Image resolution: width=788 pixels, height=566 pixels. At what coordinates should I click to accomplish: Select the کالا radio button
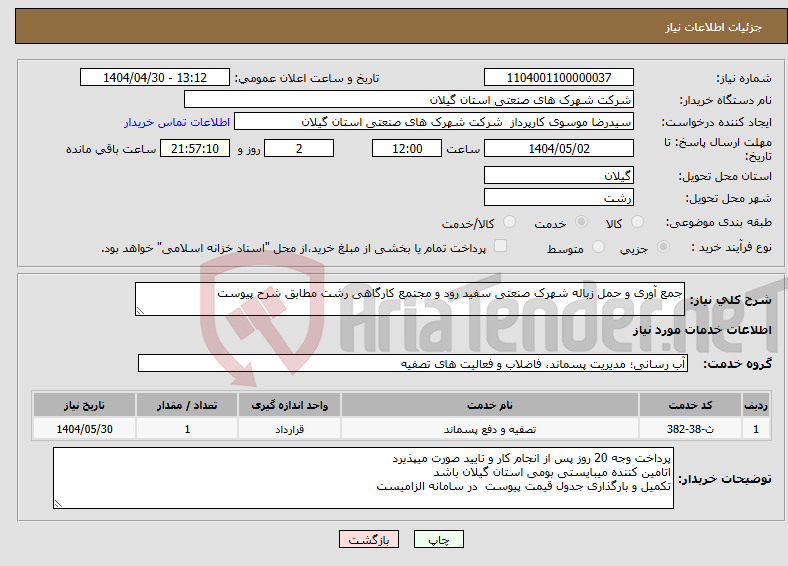(x=637, y=222)
